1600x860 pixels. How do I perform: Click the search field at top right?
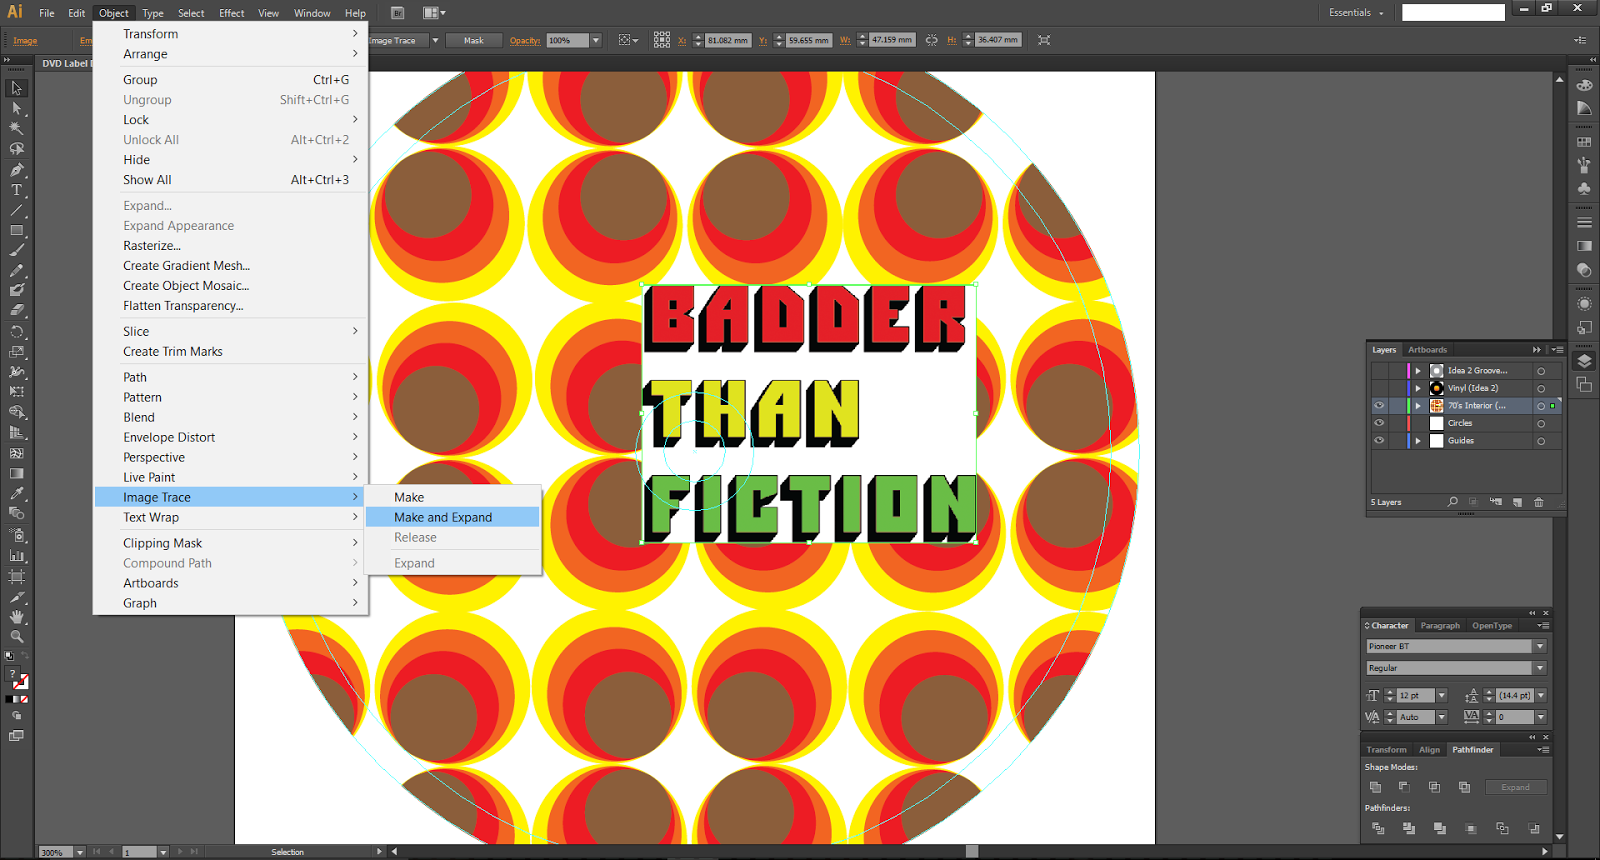pyautogui.click(x=1453, y=12)
